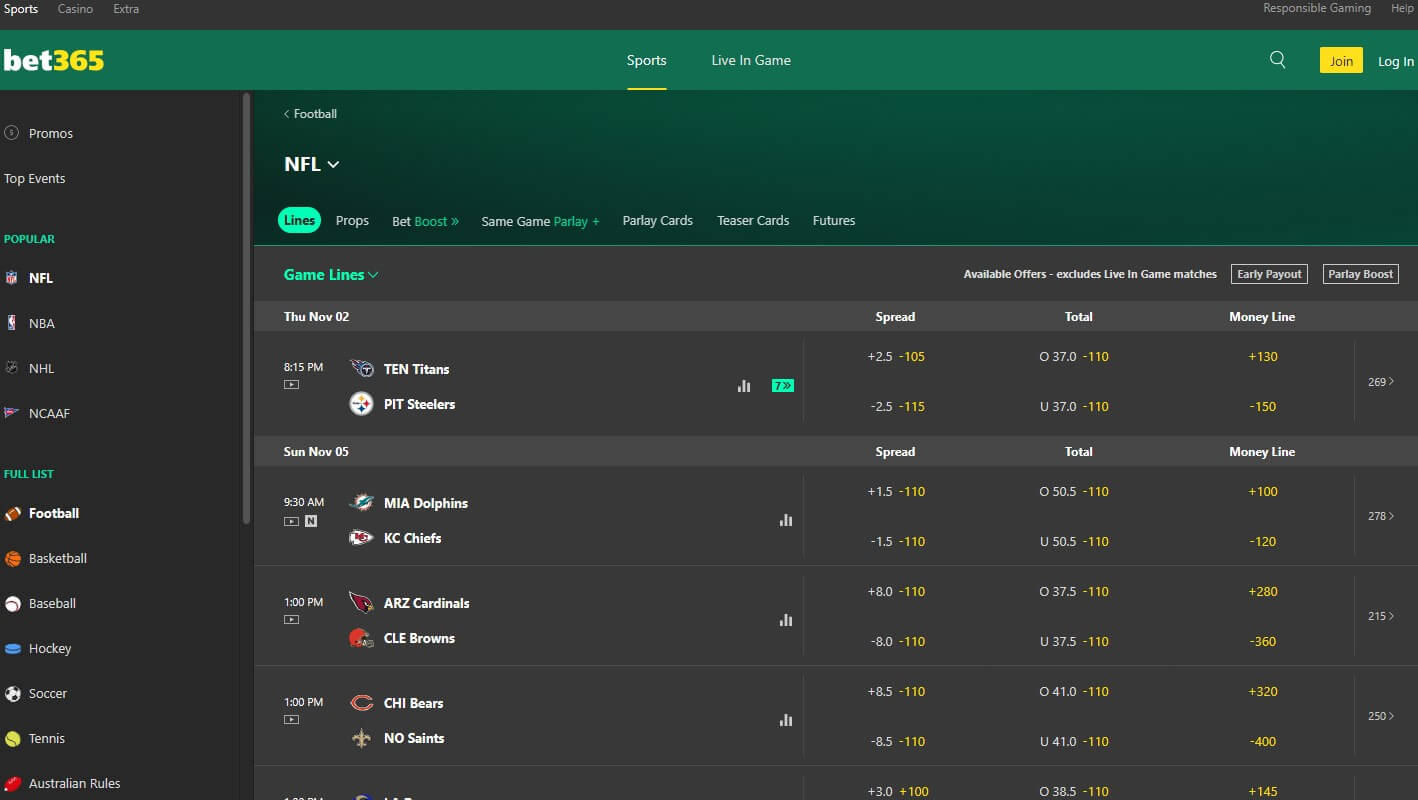Click the Cleveland Browns helmet logo

click(x=361, y=637)
